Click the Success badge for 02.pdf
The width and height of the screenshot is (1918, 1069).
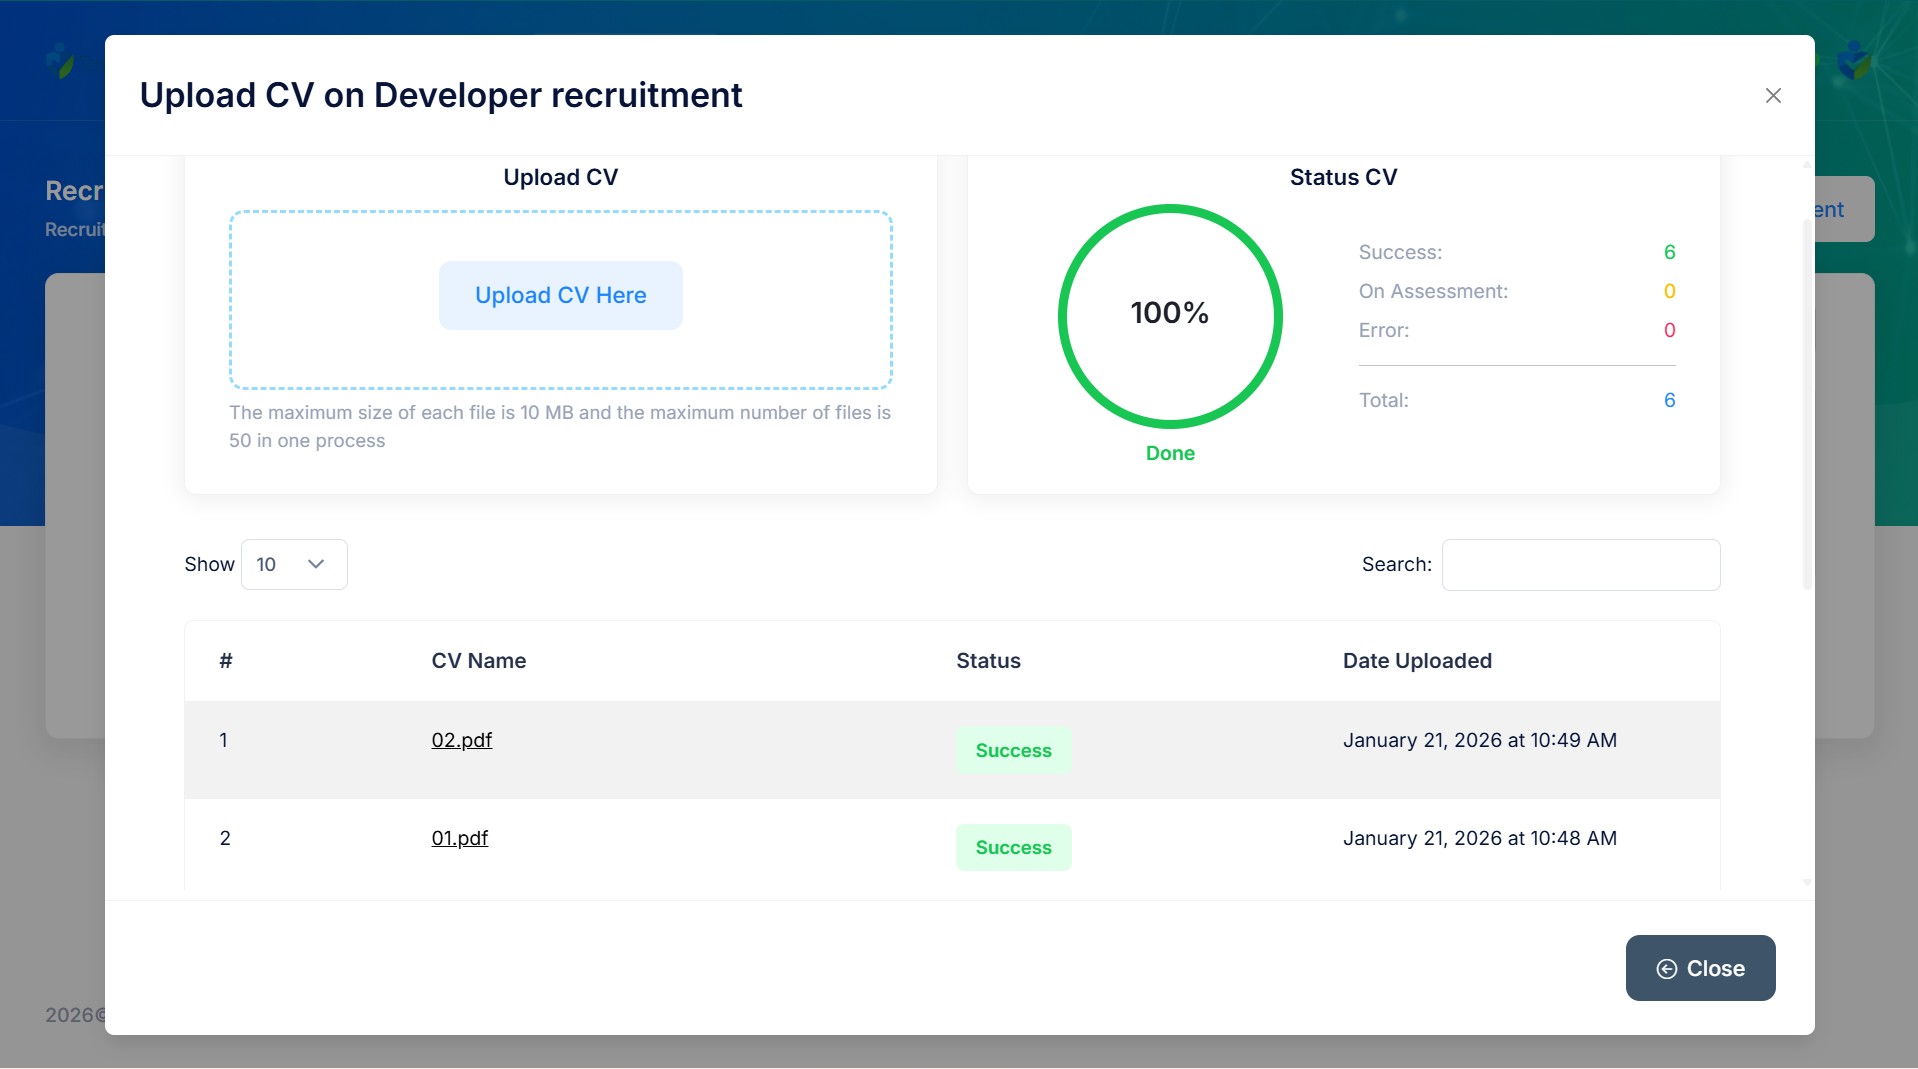(x=1013, y=750)
